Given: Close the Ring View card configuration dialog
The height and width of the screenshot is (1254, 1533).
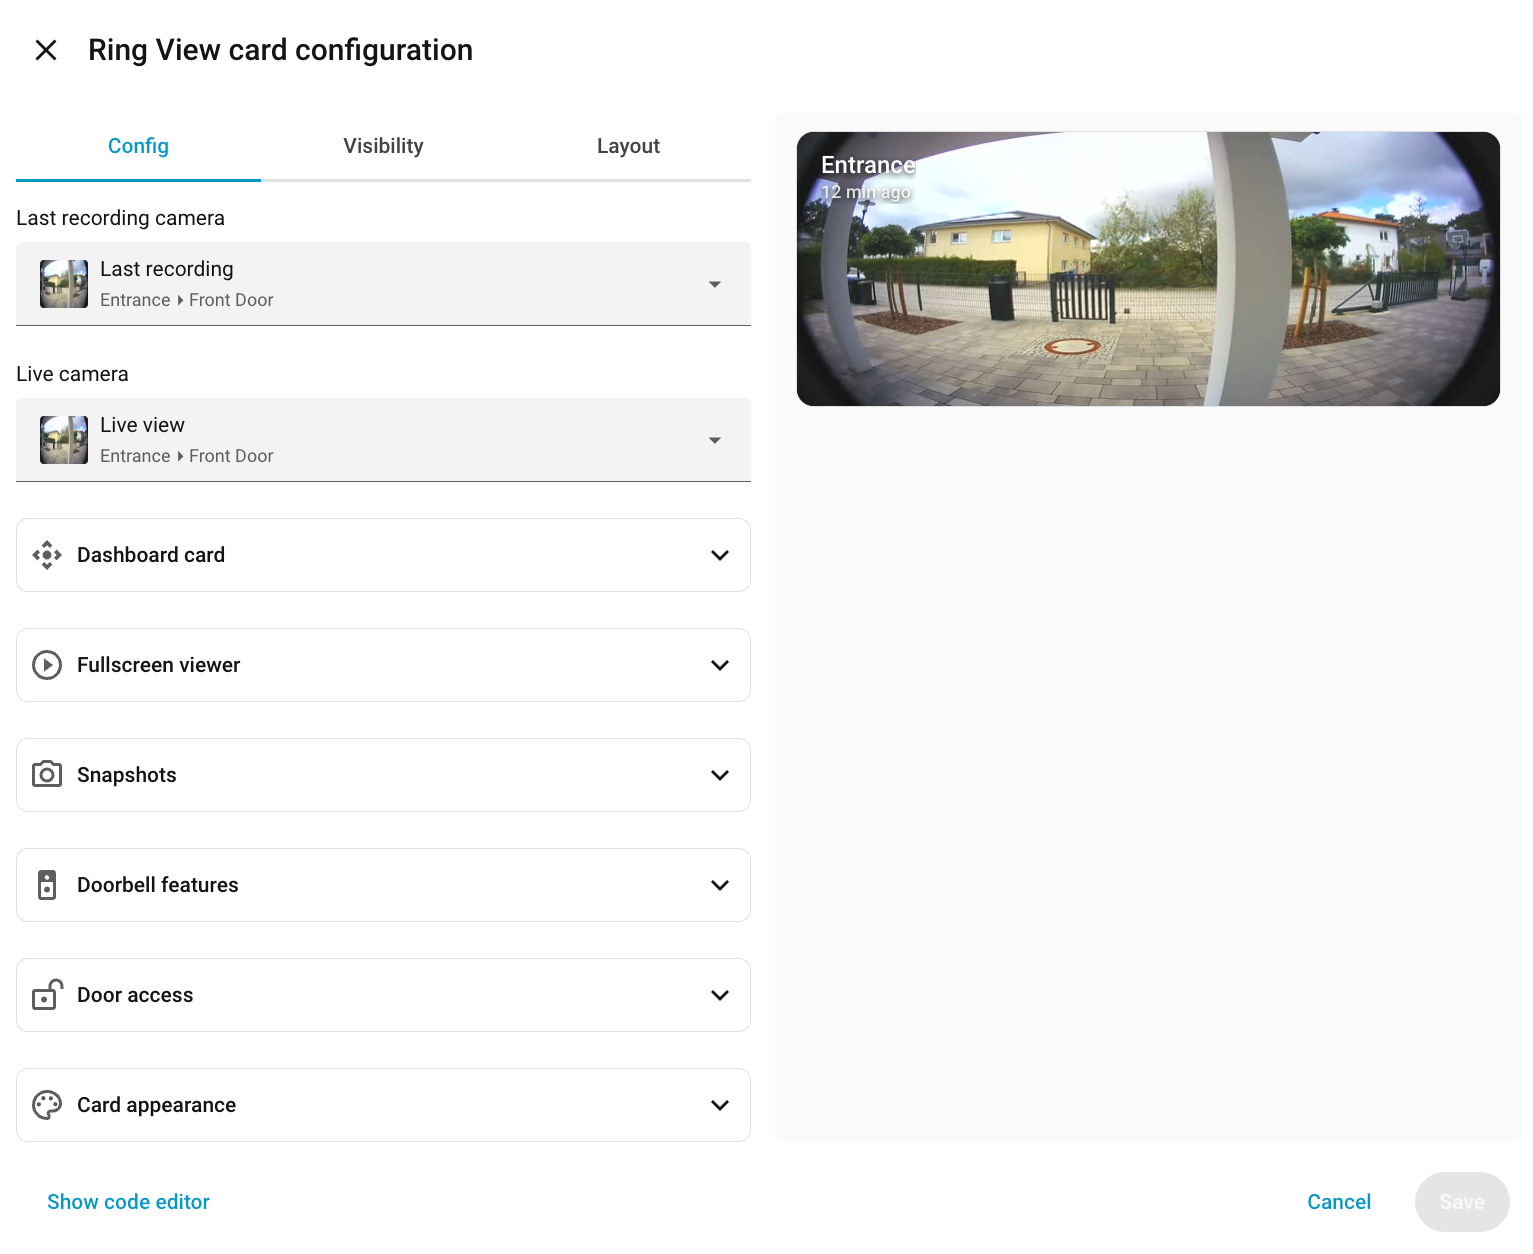Looking at the screenshot, I should (x=46, y=50).
